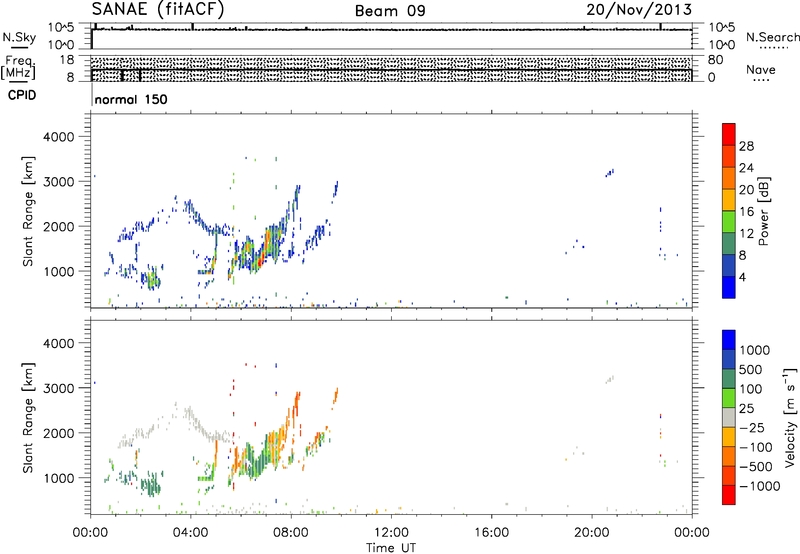
Task: Click the 20:00 time tick label
Action: click(x=591, y=533)
